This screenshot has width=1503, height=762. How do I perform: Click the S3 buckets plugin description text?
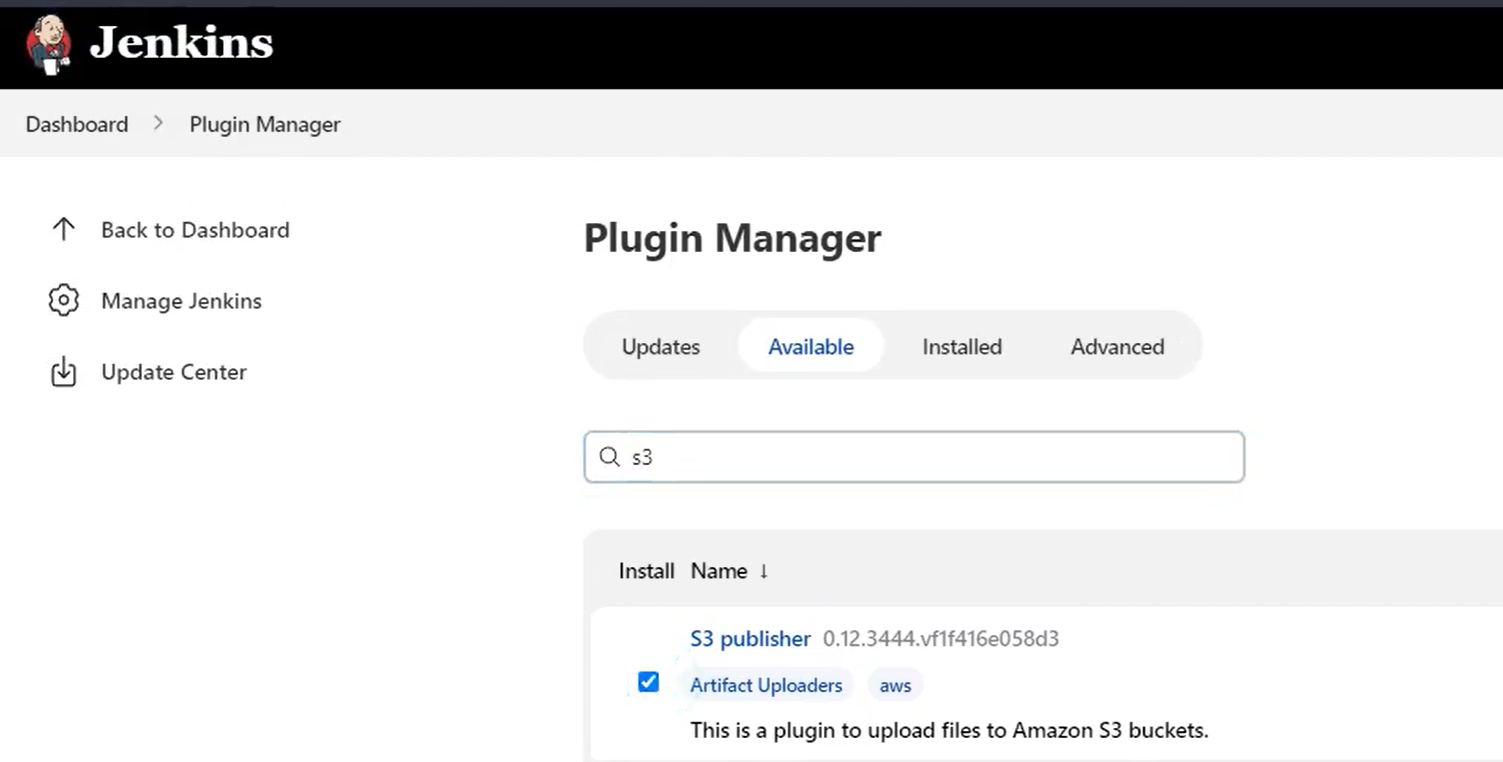point(949,730)
